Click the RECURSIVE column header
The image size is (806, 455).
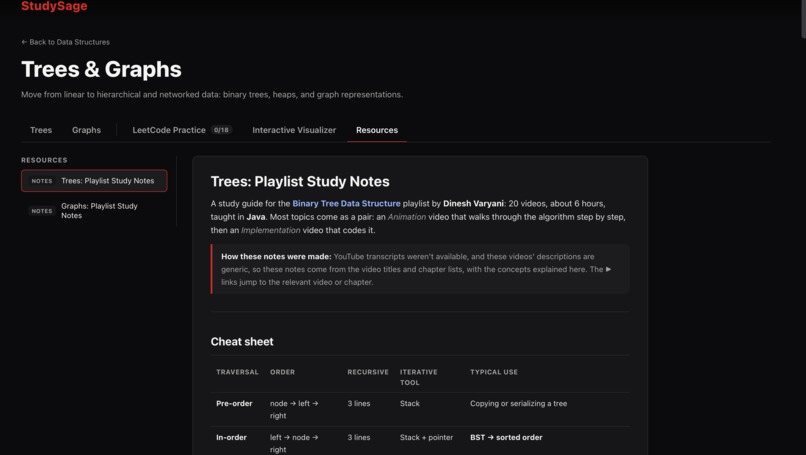[x=368, y=372]
